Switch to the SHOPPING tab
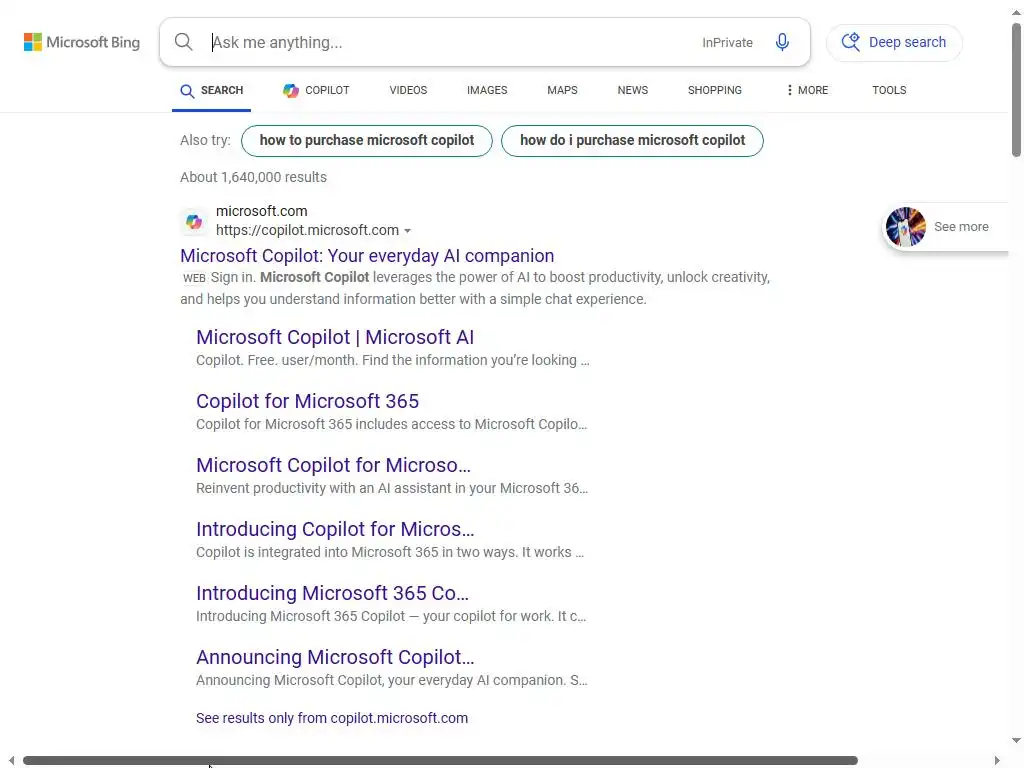 coord(714,90)
